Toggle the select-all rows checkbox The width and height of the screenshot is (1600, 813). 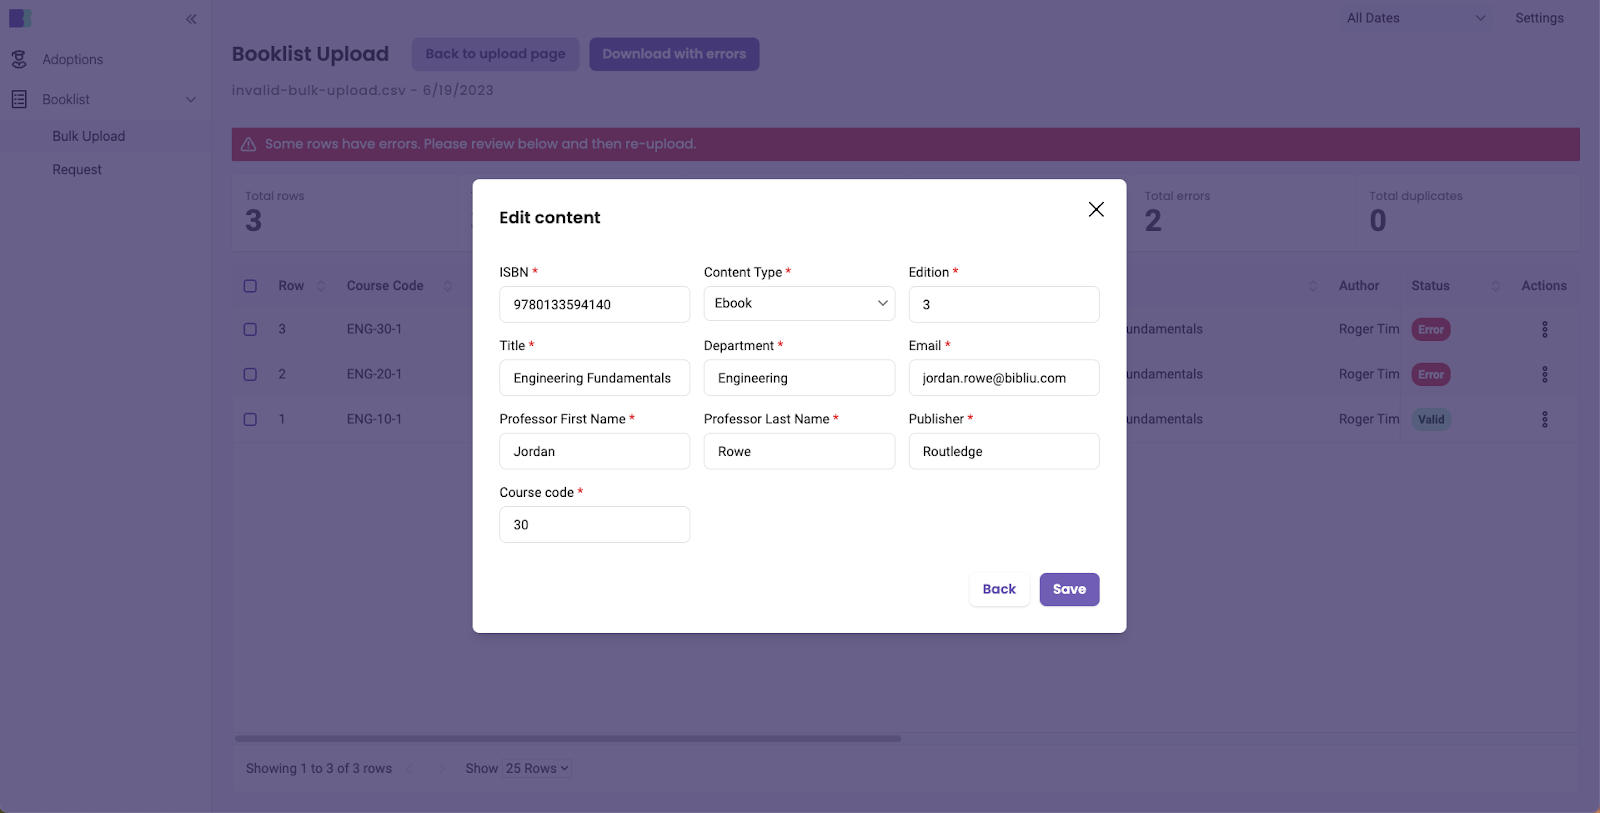pyautogui.click(x=250, y=286)
